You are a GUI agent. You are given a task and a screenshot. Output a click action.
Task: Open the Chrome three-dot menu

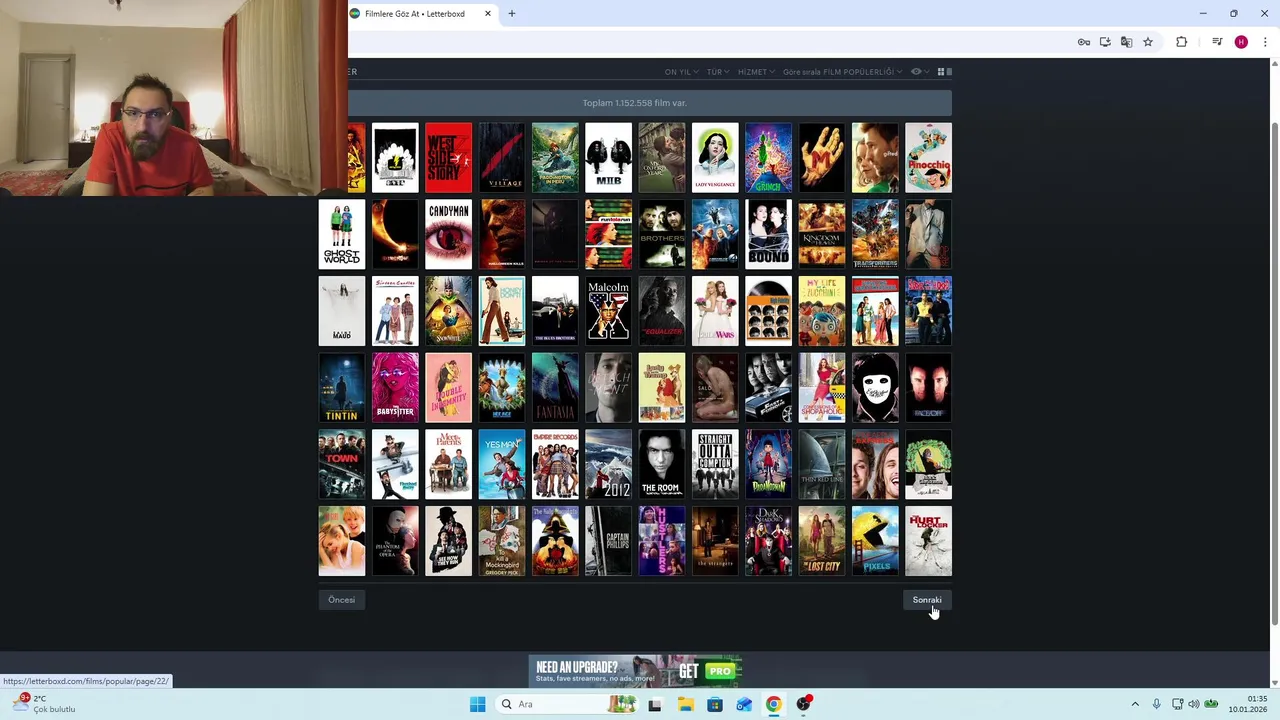(1265, 42)
